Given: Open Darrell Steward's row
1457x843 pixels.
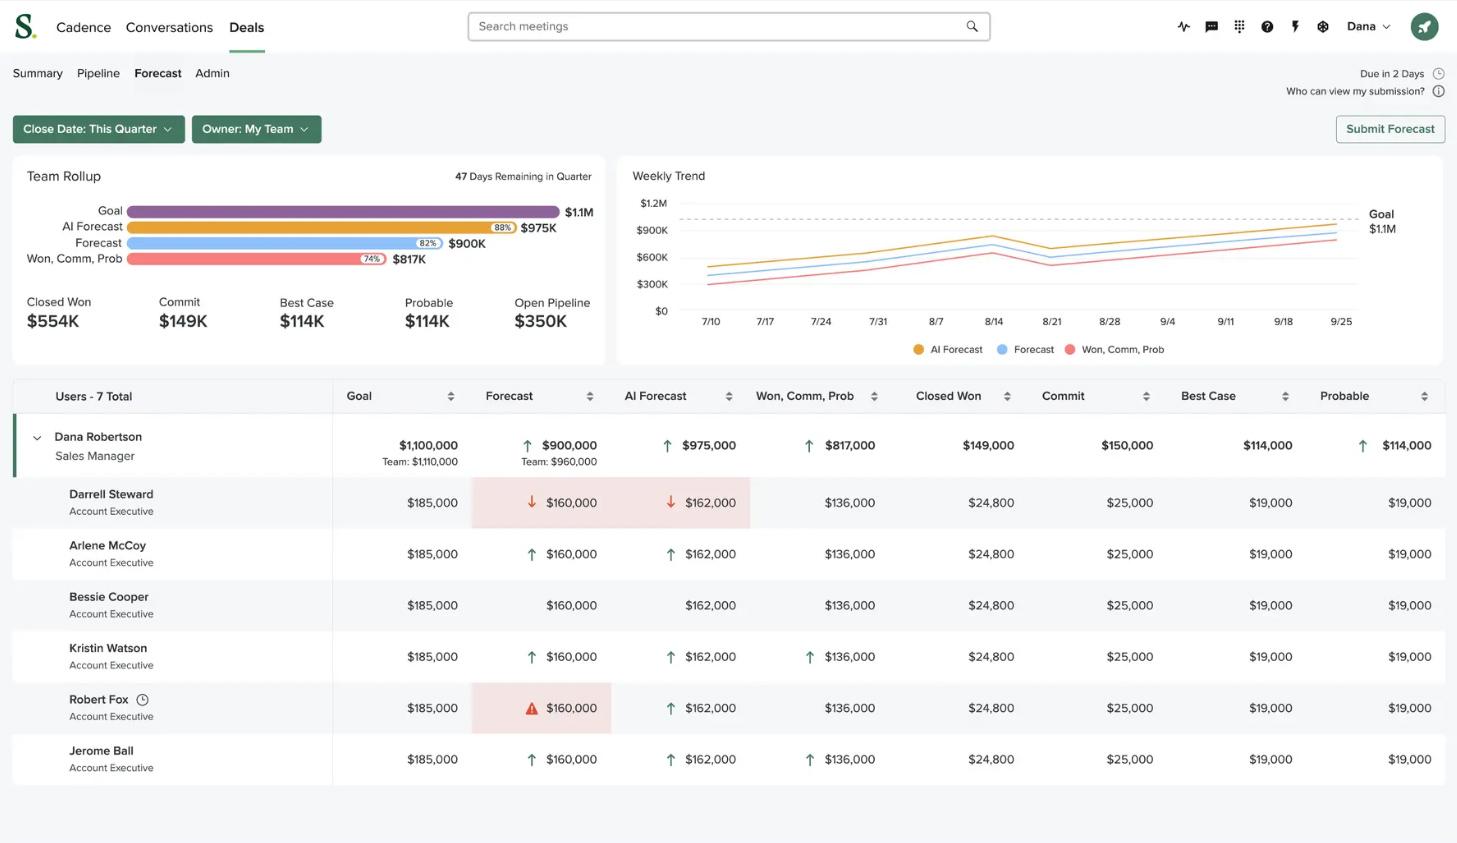Looking at the screenshot, I should click(728, 503).
